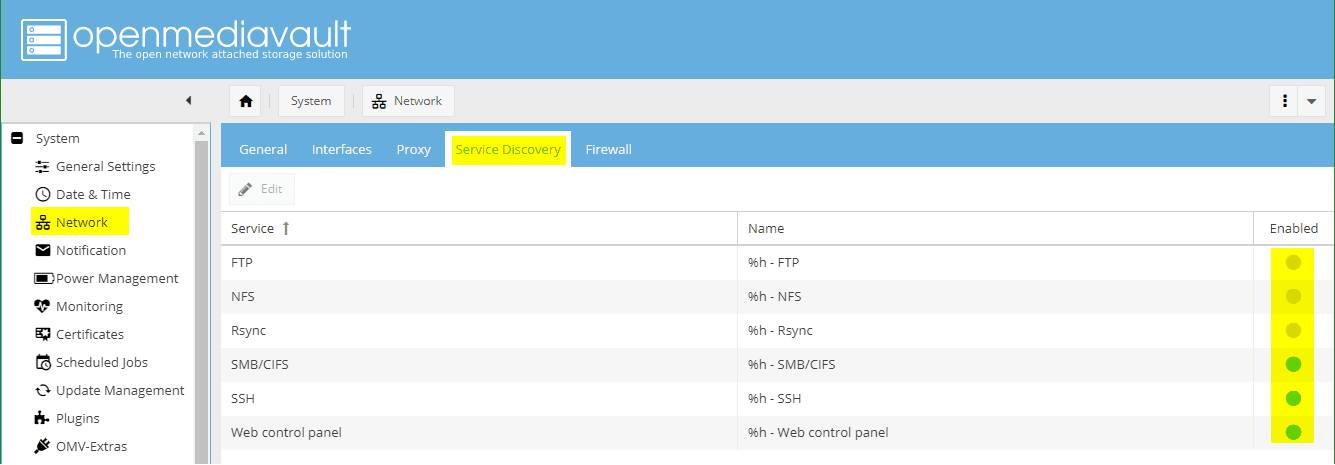Screen dimensions: 1335x465
Task: Open Monitoring in sidebar
Action: pyautogui.click(x=89, y=307)
